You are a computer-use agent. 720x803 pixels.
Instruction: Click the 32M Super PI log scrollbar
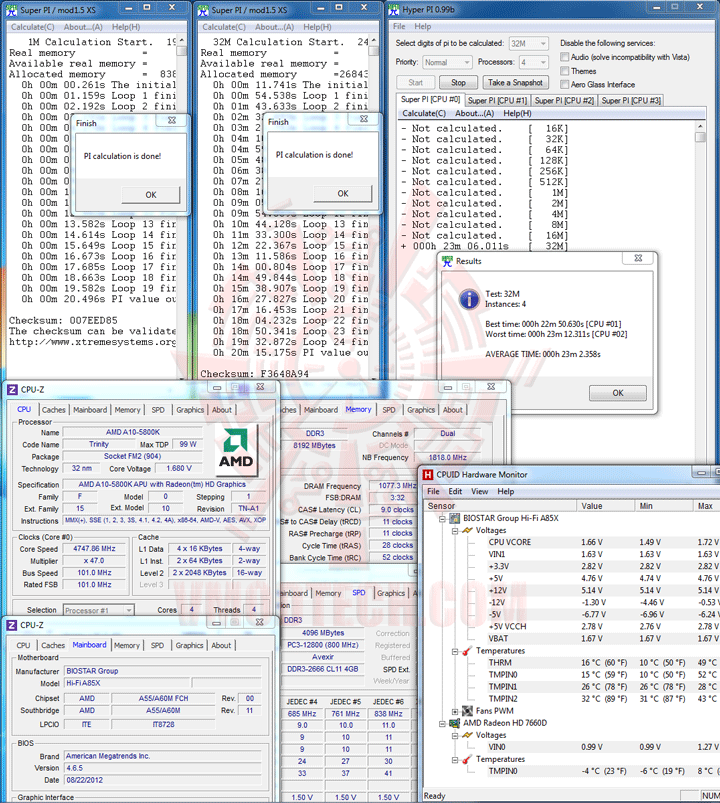373,207
